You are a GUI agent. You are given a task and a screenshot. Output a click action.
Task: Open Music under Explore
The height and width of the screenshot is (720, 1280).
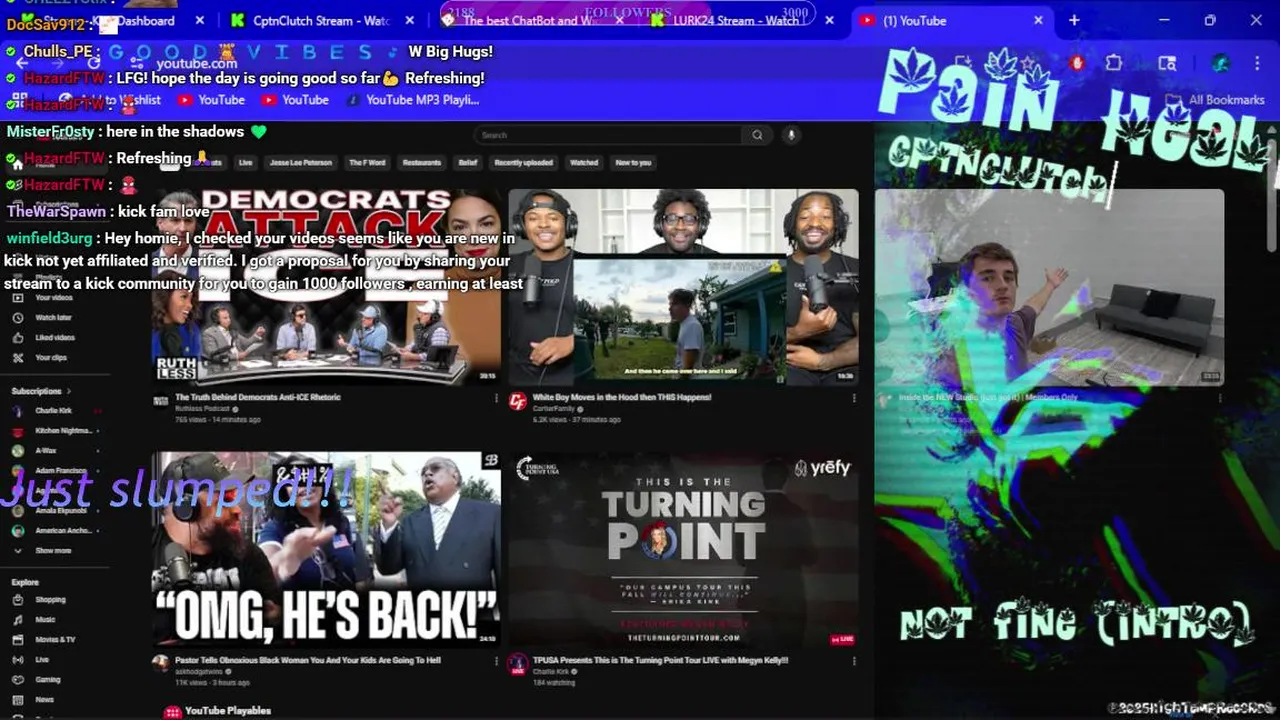(45, 620)
